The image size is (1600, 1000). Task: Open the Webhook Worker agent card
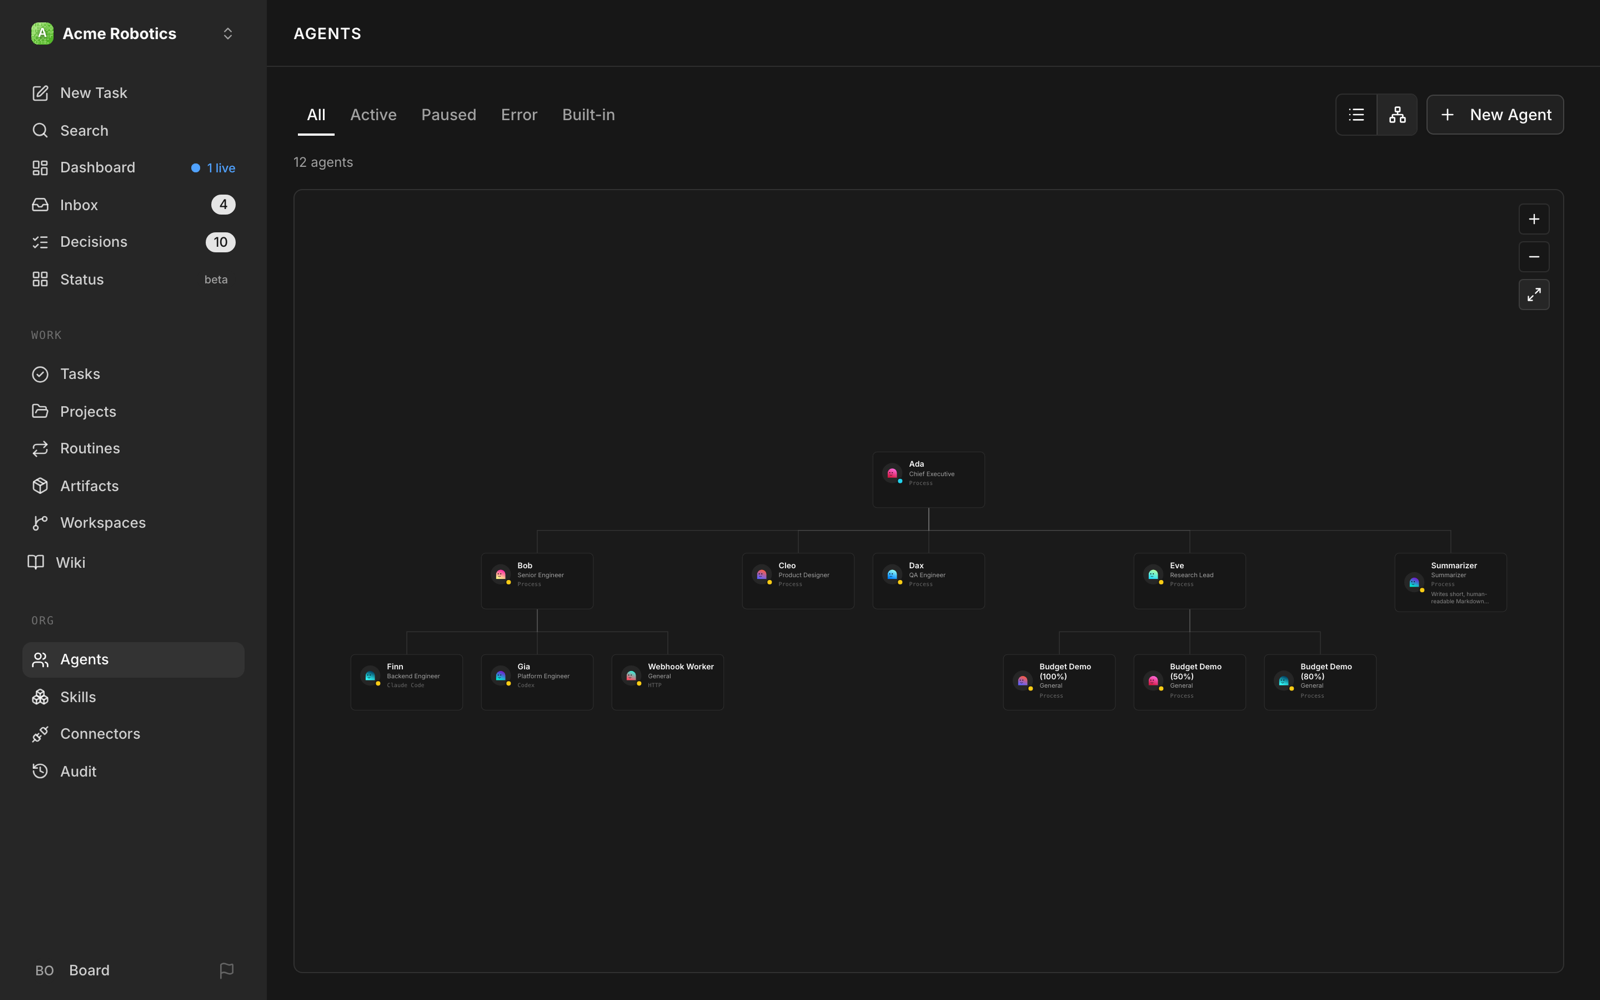[668, 682]
